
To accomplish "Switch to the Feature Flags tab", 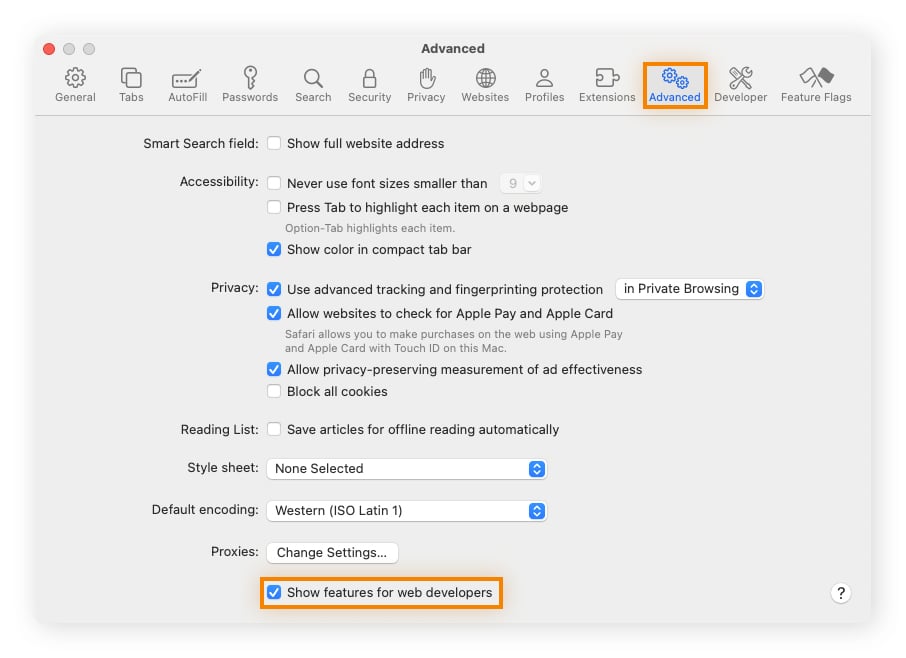I will click(816, 85).
